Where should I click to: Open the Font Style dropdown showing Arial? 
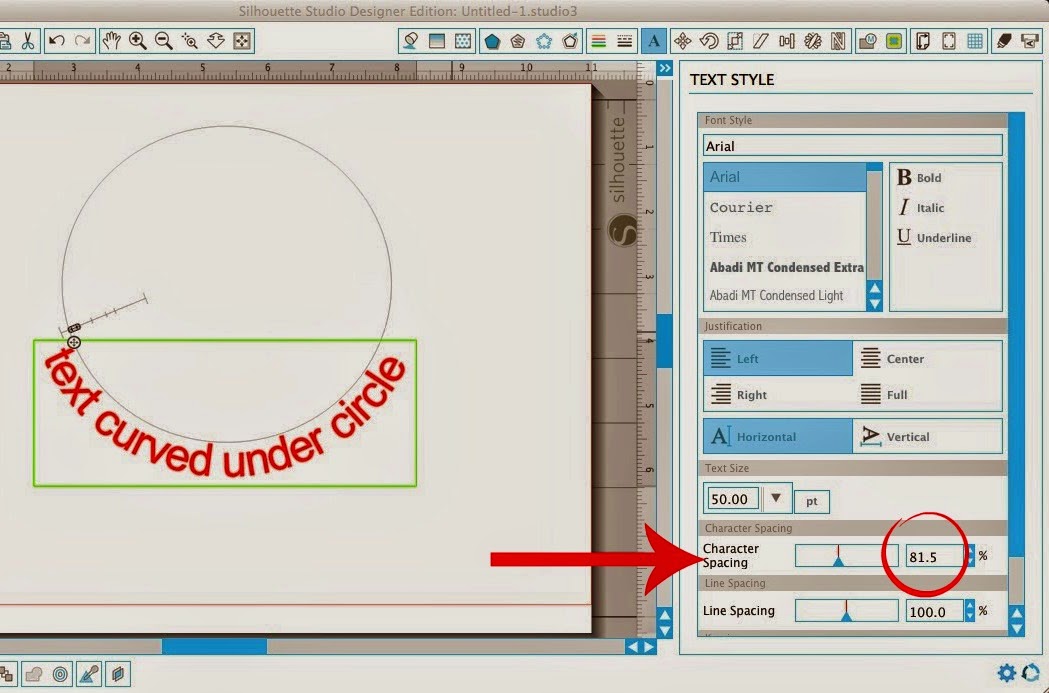851,145
